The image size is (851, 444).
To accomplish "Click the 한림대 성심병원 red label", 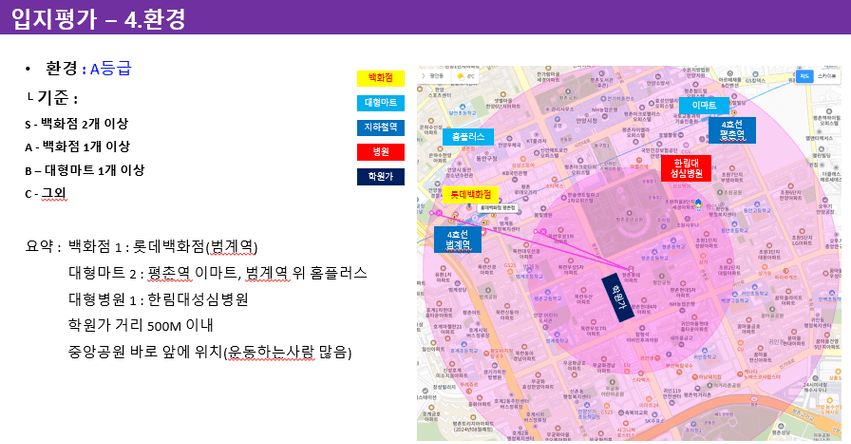I will (686, 169).
